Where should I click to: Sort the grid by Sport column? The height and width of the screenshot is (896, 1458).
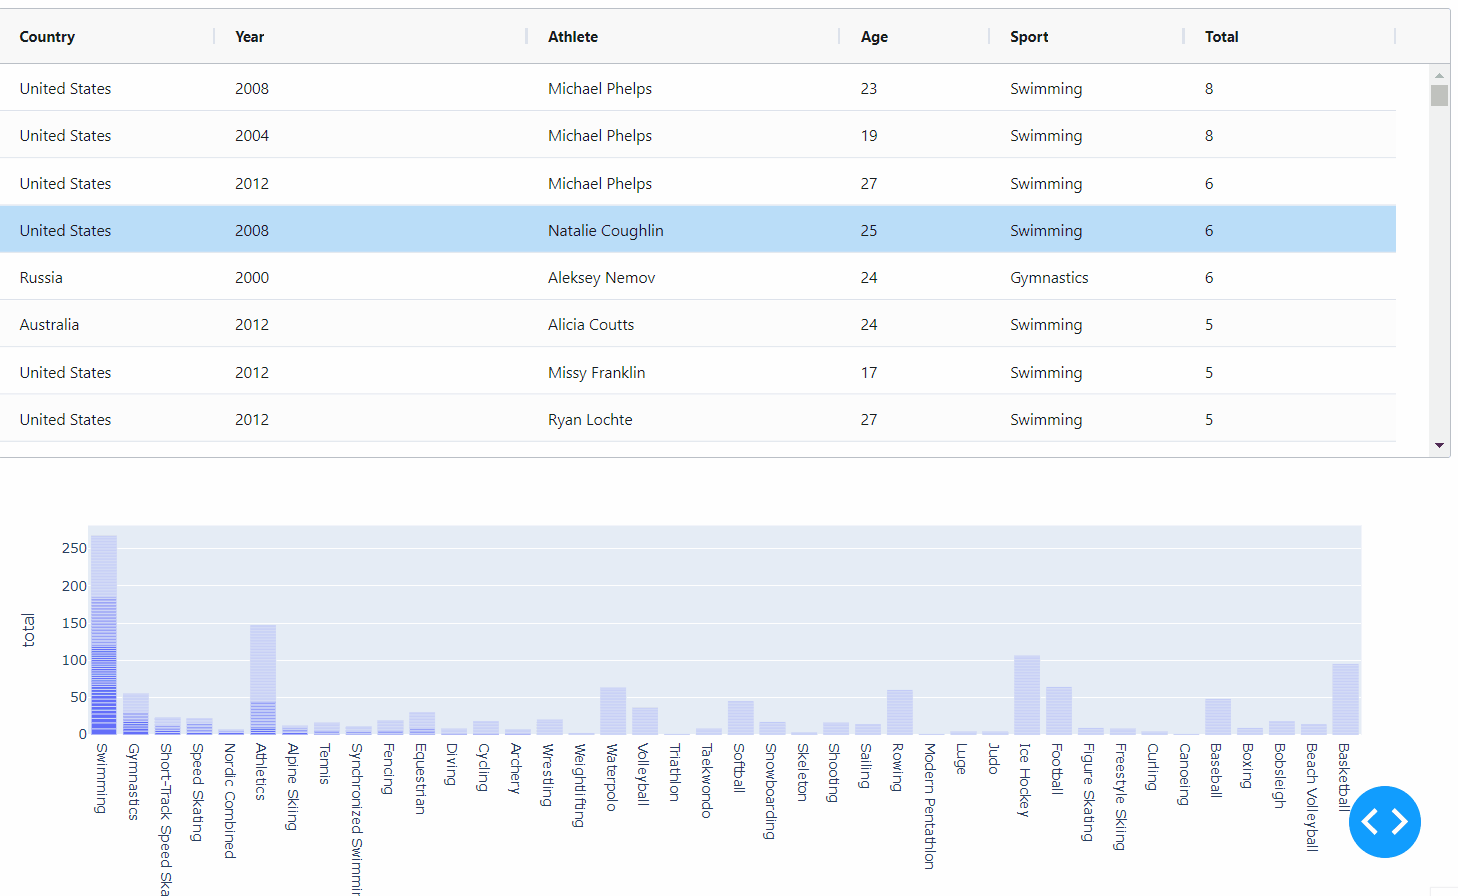[1028, 36]
